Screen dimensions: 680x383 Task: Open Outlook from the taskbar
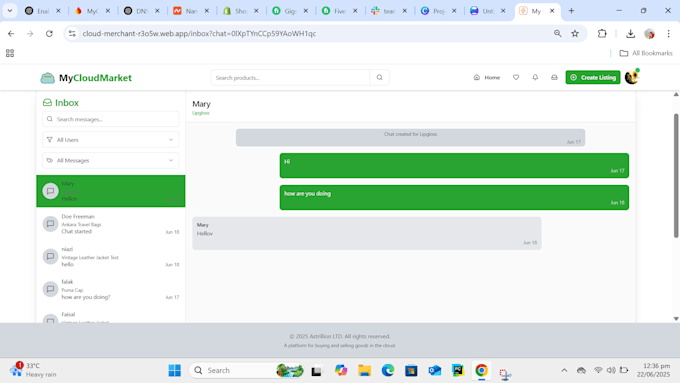[x=435, y=370]
